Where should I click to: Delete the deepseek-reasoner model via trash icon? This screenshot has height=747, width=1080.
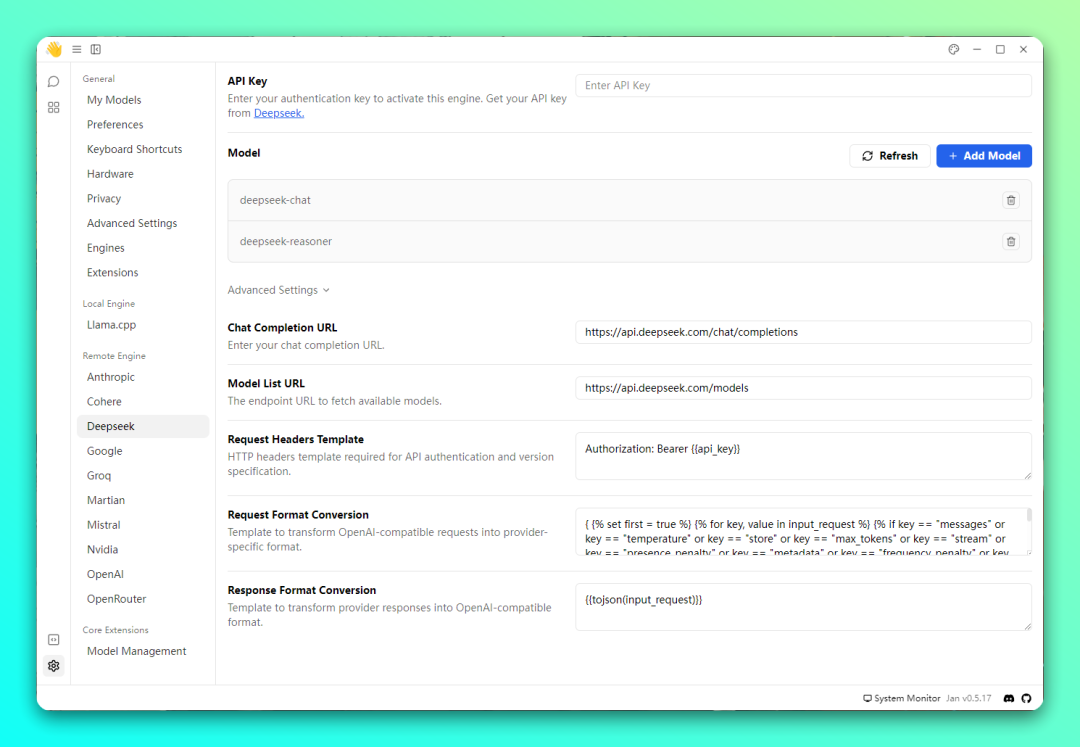coord(1011,241)
